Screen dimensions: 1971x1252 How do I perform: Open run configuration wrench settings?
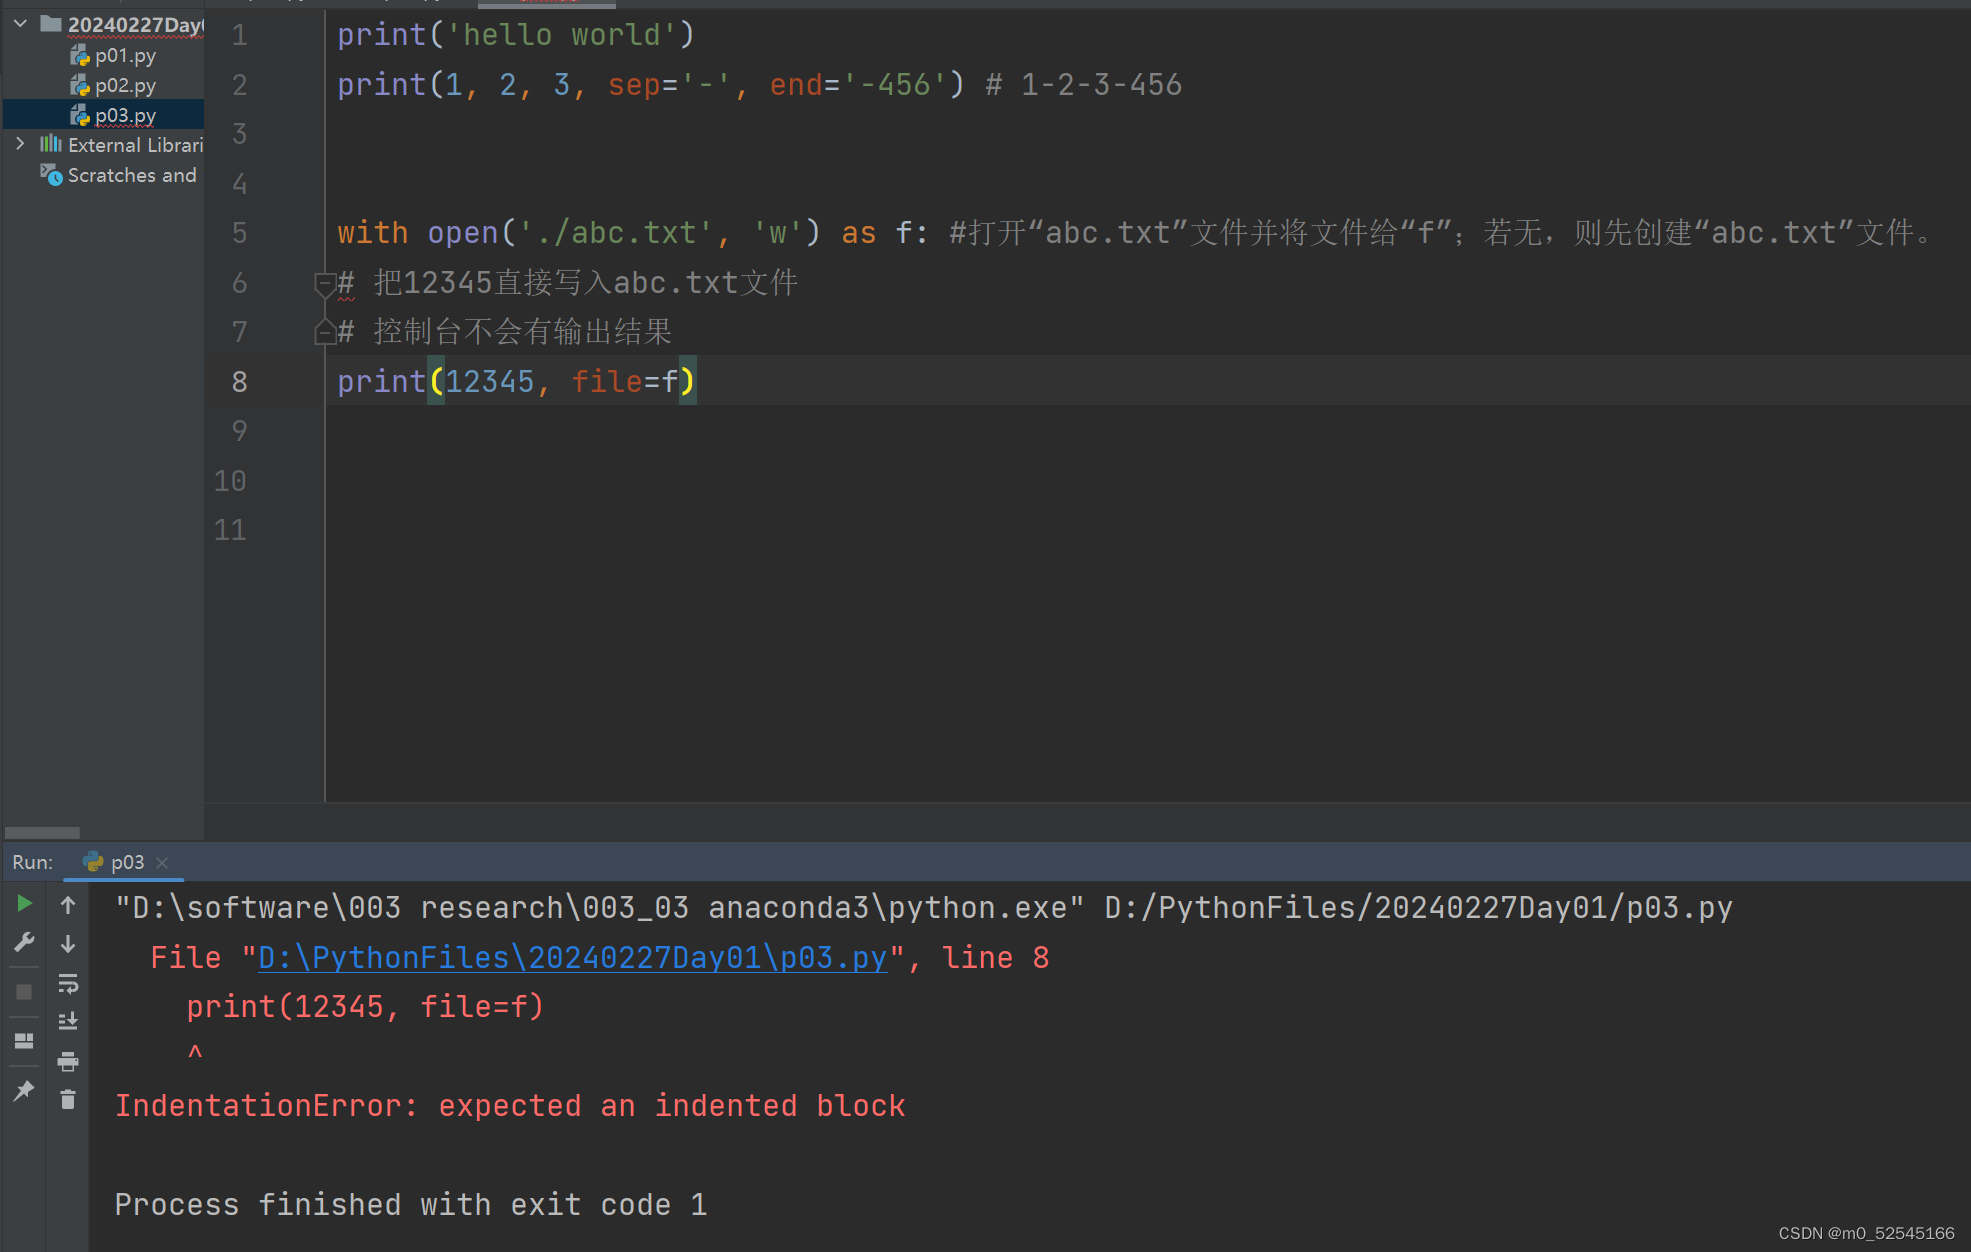pos(25,942)
